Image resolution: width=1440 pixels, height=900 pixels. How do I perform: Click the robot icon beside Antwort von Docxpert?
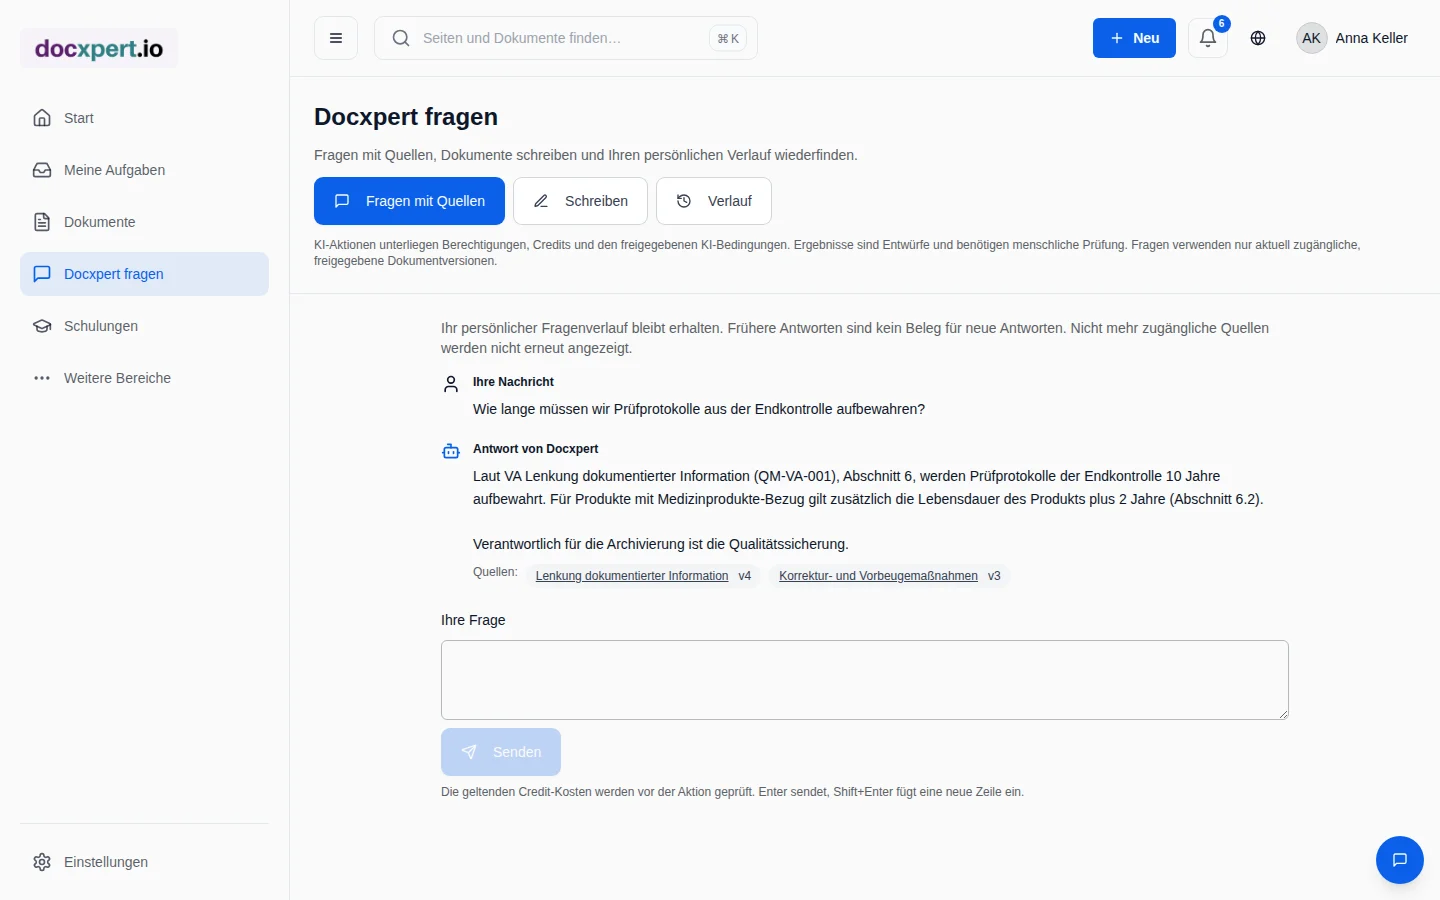(x=451, y=451)
